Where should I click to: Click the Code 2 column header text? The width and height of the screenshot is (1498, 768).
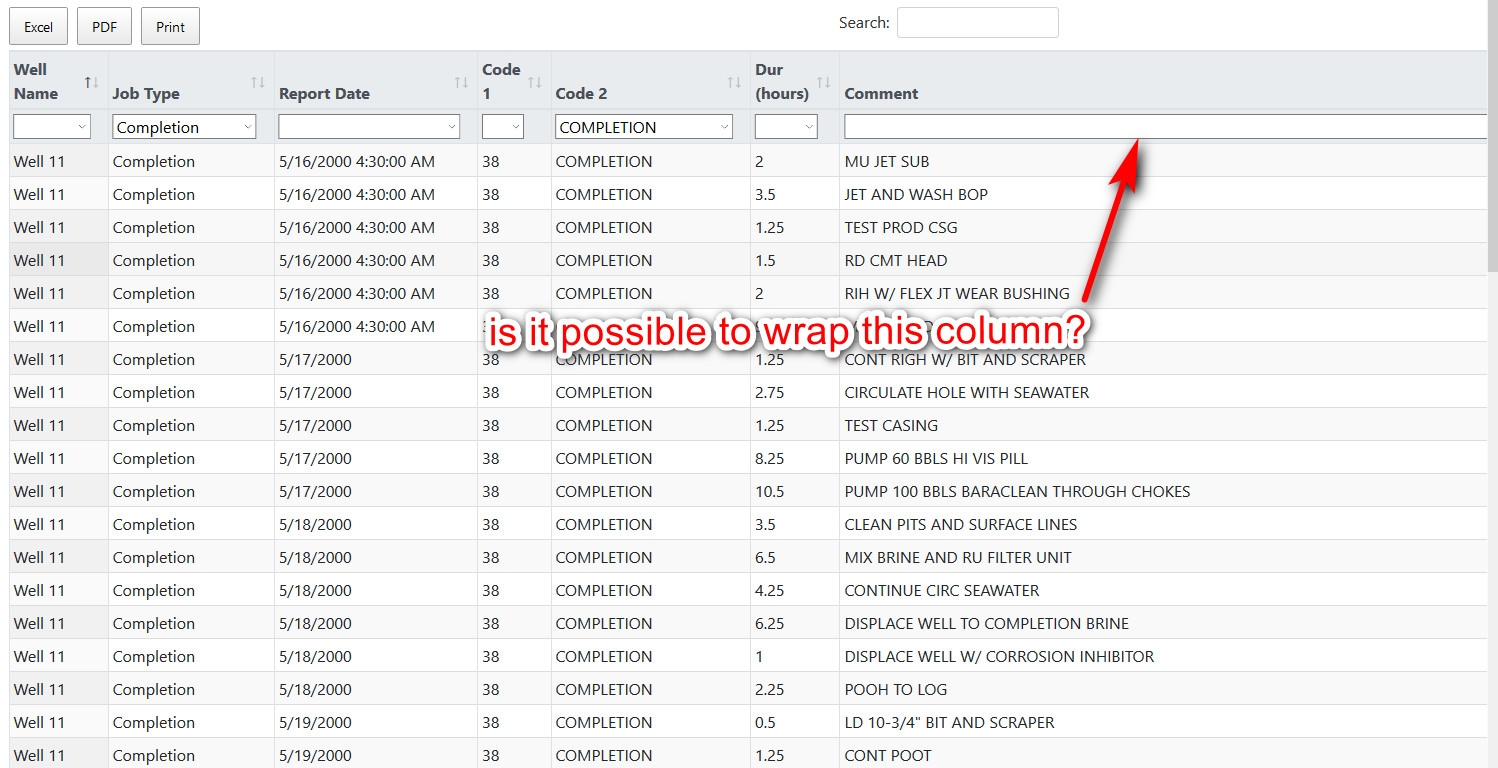(581, 94)
